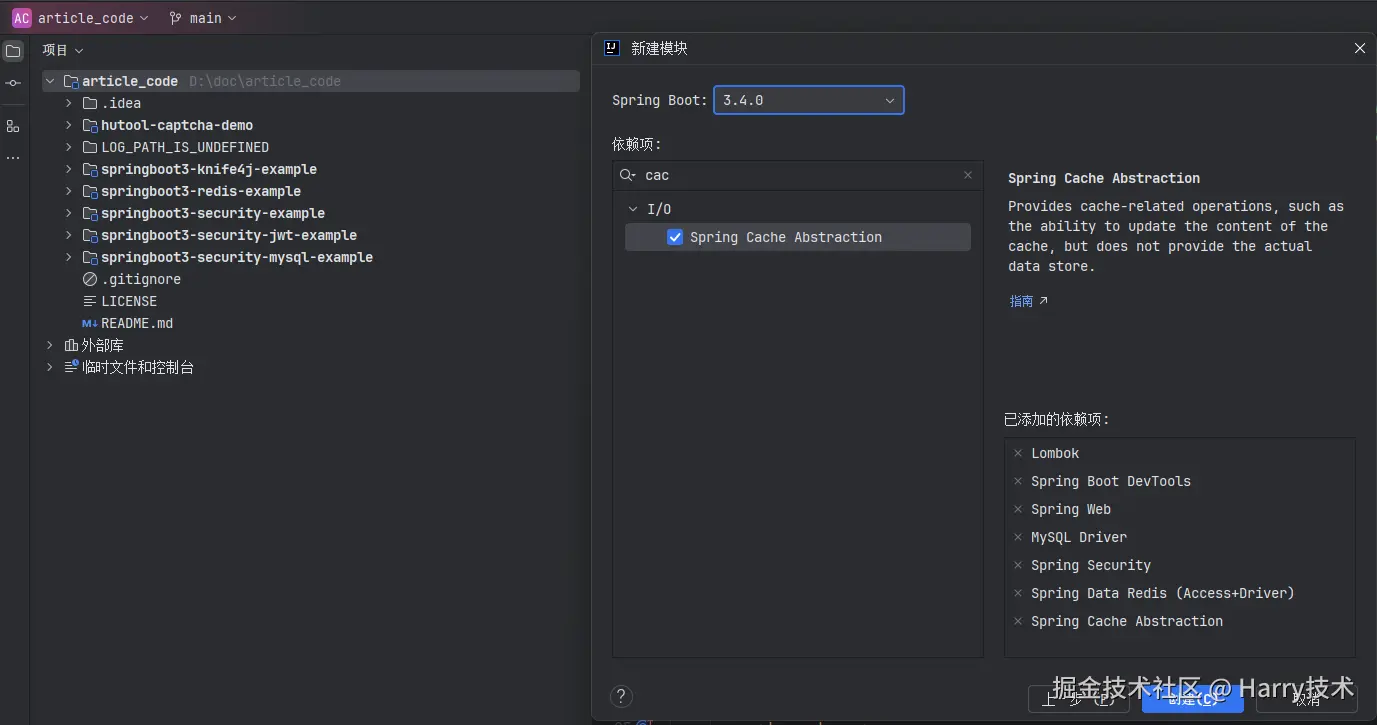Image resolution: width=1377 pixels, height=725 pixels.
Task: Open the Structure tool window icon
Action: pos(13,126)
